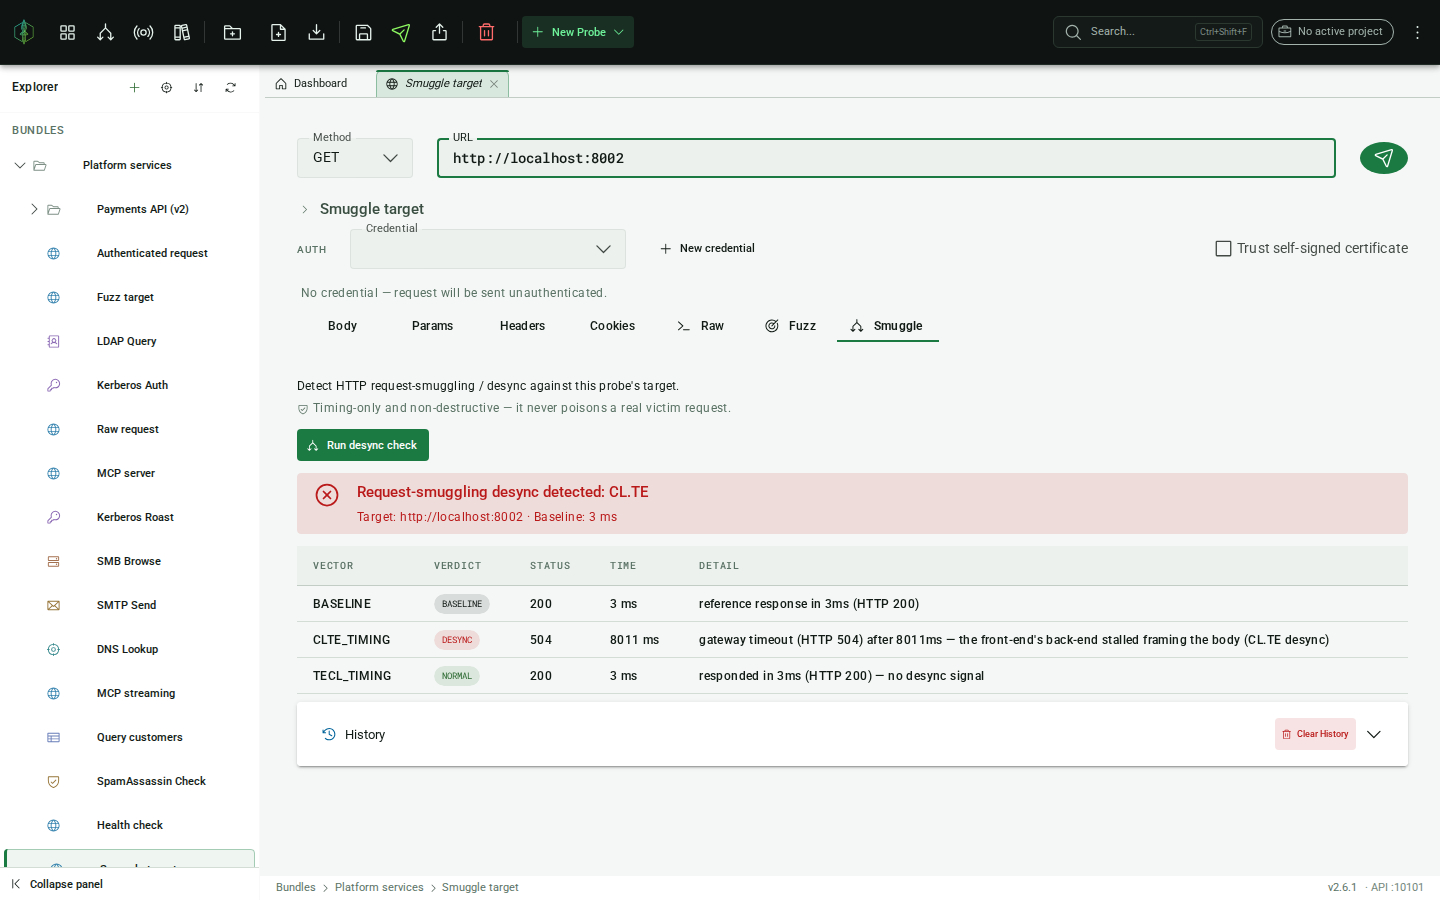The height and width of the screenshot is (900, 1440).
Task: Switch to the Dashboard tab
Action: point(311,84)
